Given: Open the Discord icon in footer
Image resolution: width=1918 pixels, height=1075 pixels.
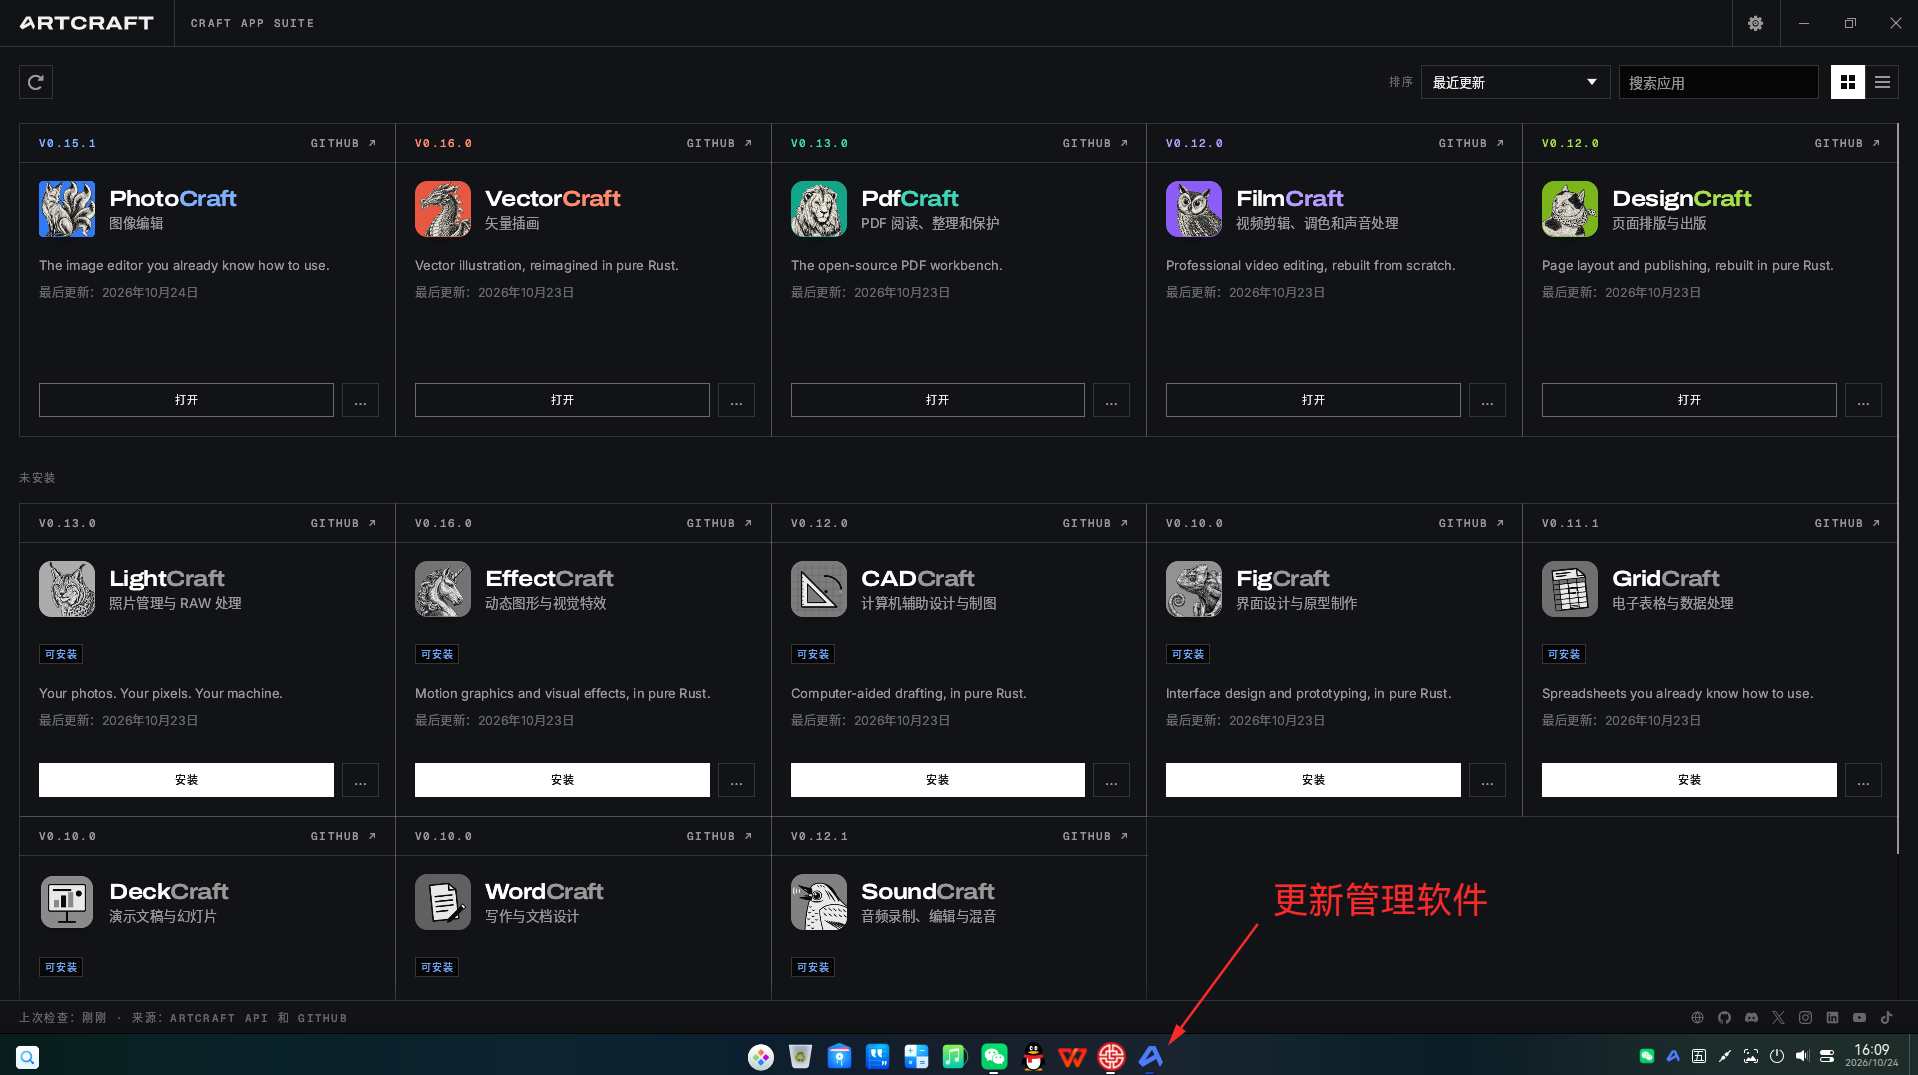Looking at the screenshot, I should pyautogui.click(x=1751, y=1018).
